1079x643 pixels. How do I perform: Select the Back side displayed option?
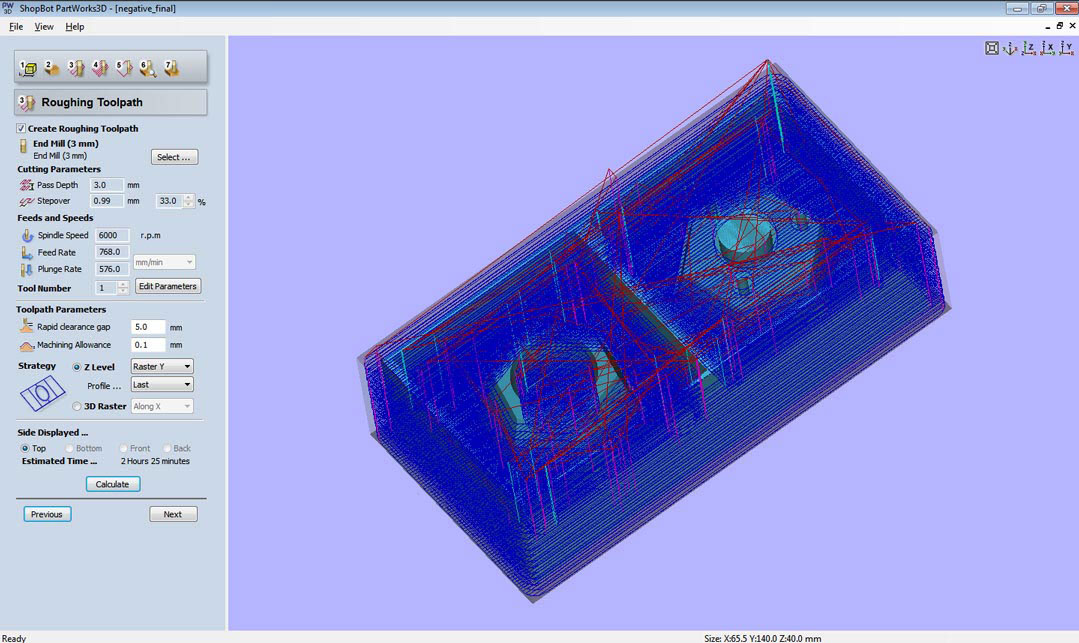click(167, 448)
